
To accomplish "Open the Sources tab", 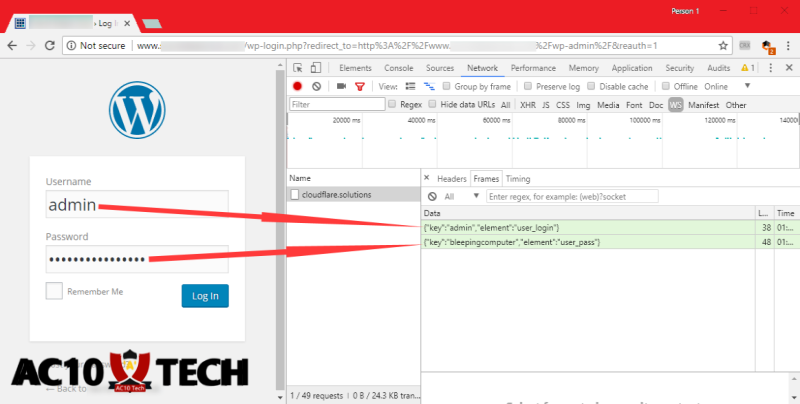I will point(440,68).
